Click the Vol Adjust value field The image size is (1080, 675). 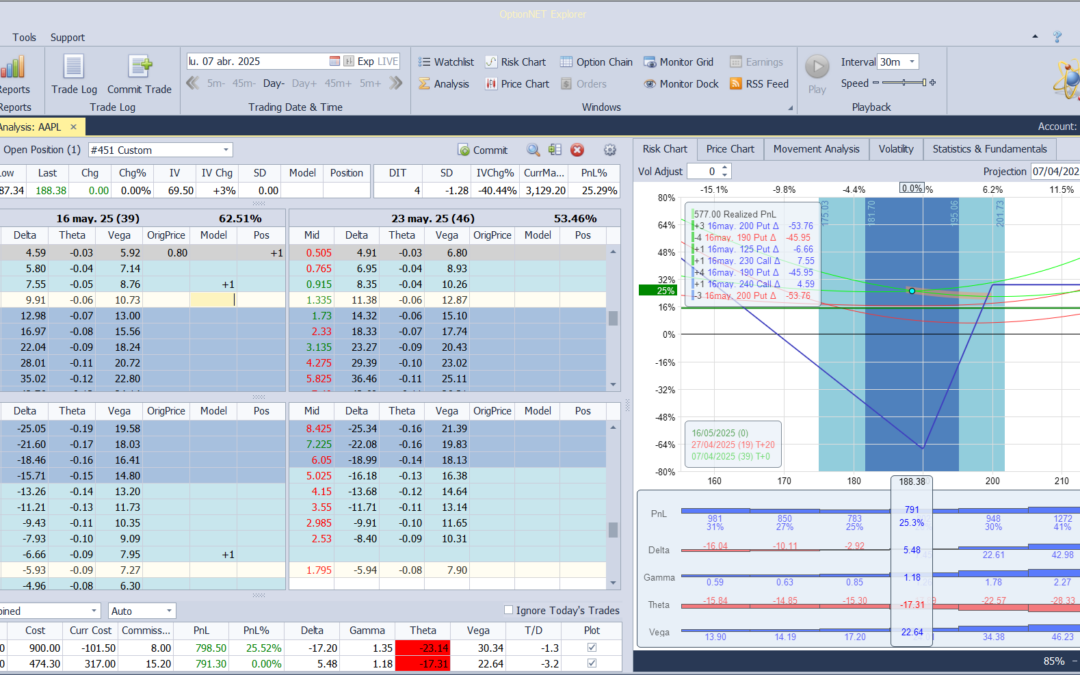pos(703,171)
